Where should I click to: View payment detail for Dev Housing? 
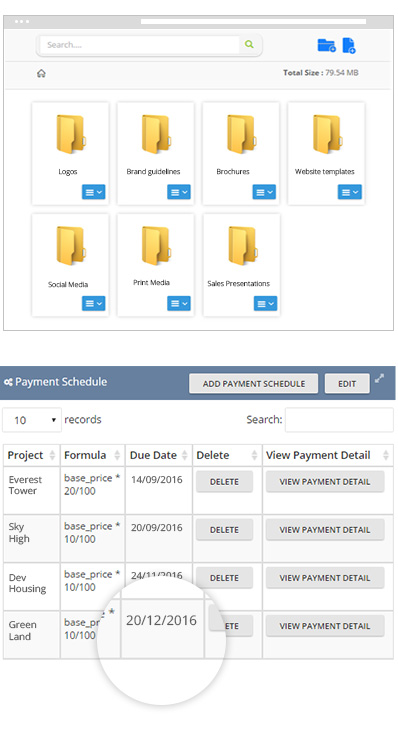[x=325, y=578]
